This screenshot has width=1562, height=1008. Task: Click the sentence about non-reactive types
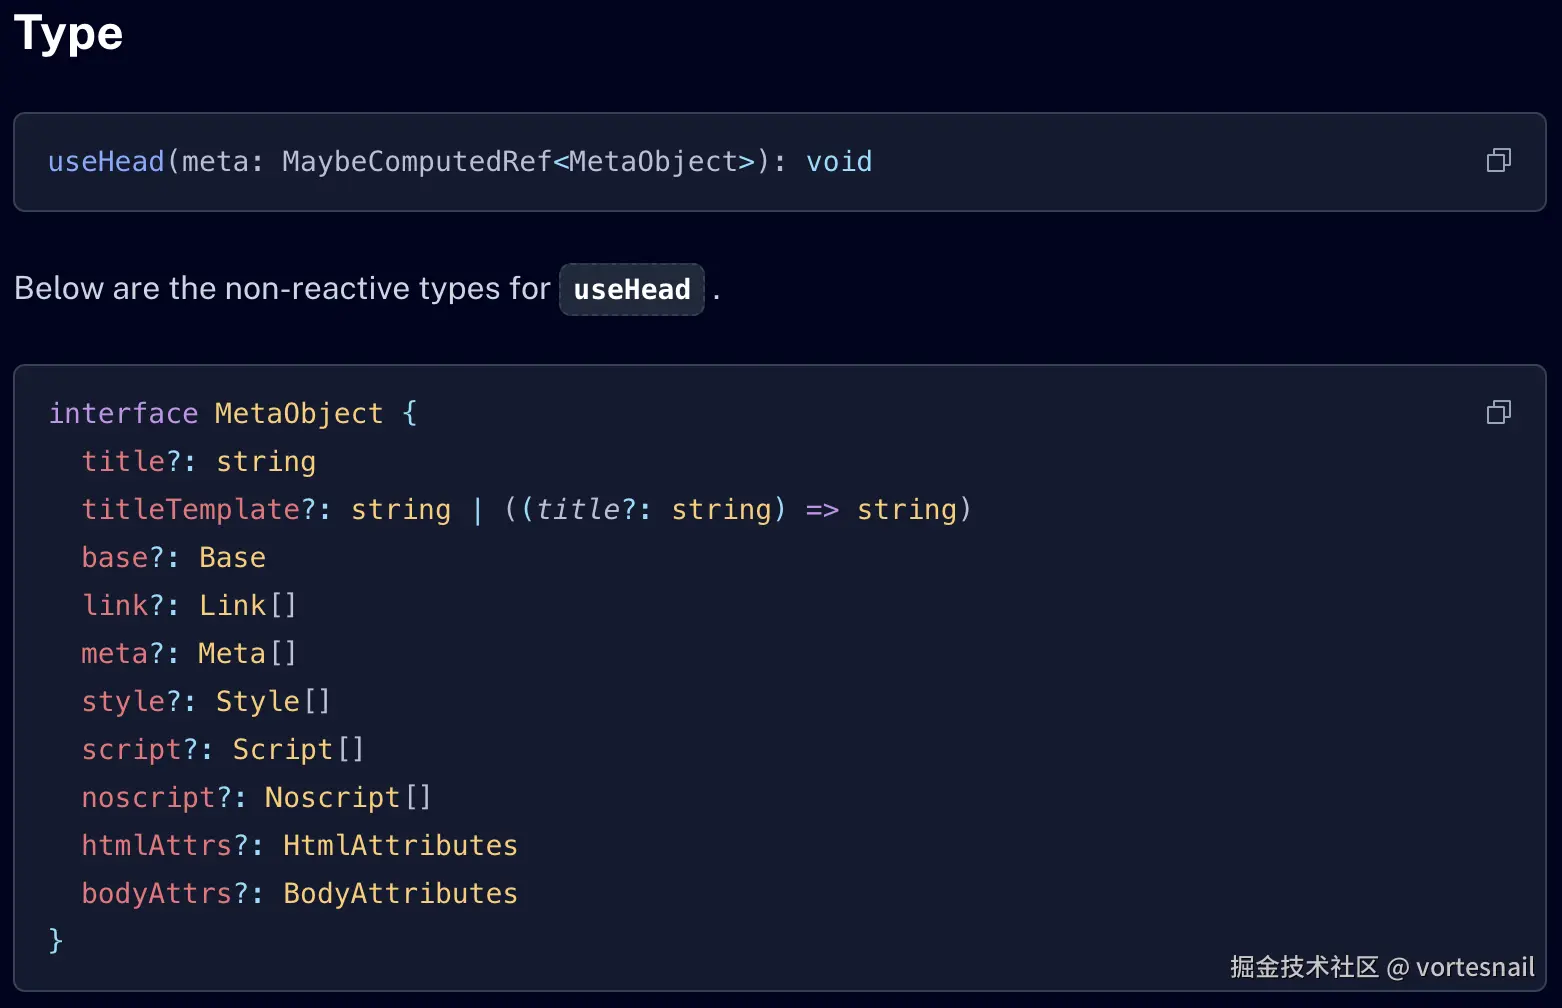pyautogui.click(x=282, y=289)
